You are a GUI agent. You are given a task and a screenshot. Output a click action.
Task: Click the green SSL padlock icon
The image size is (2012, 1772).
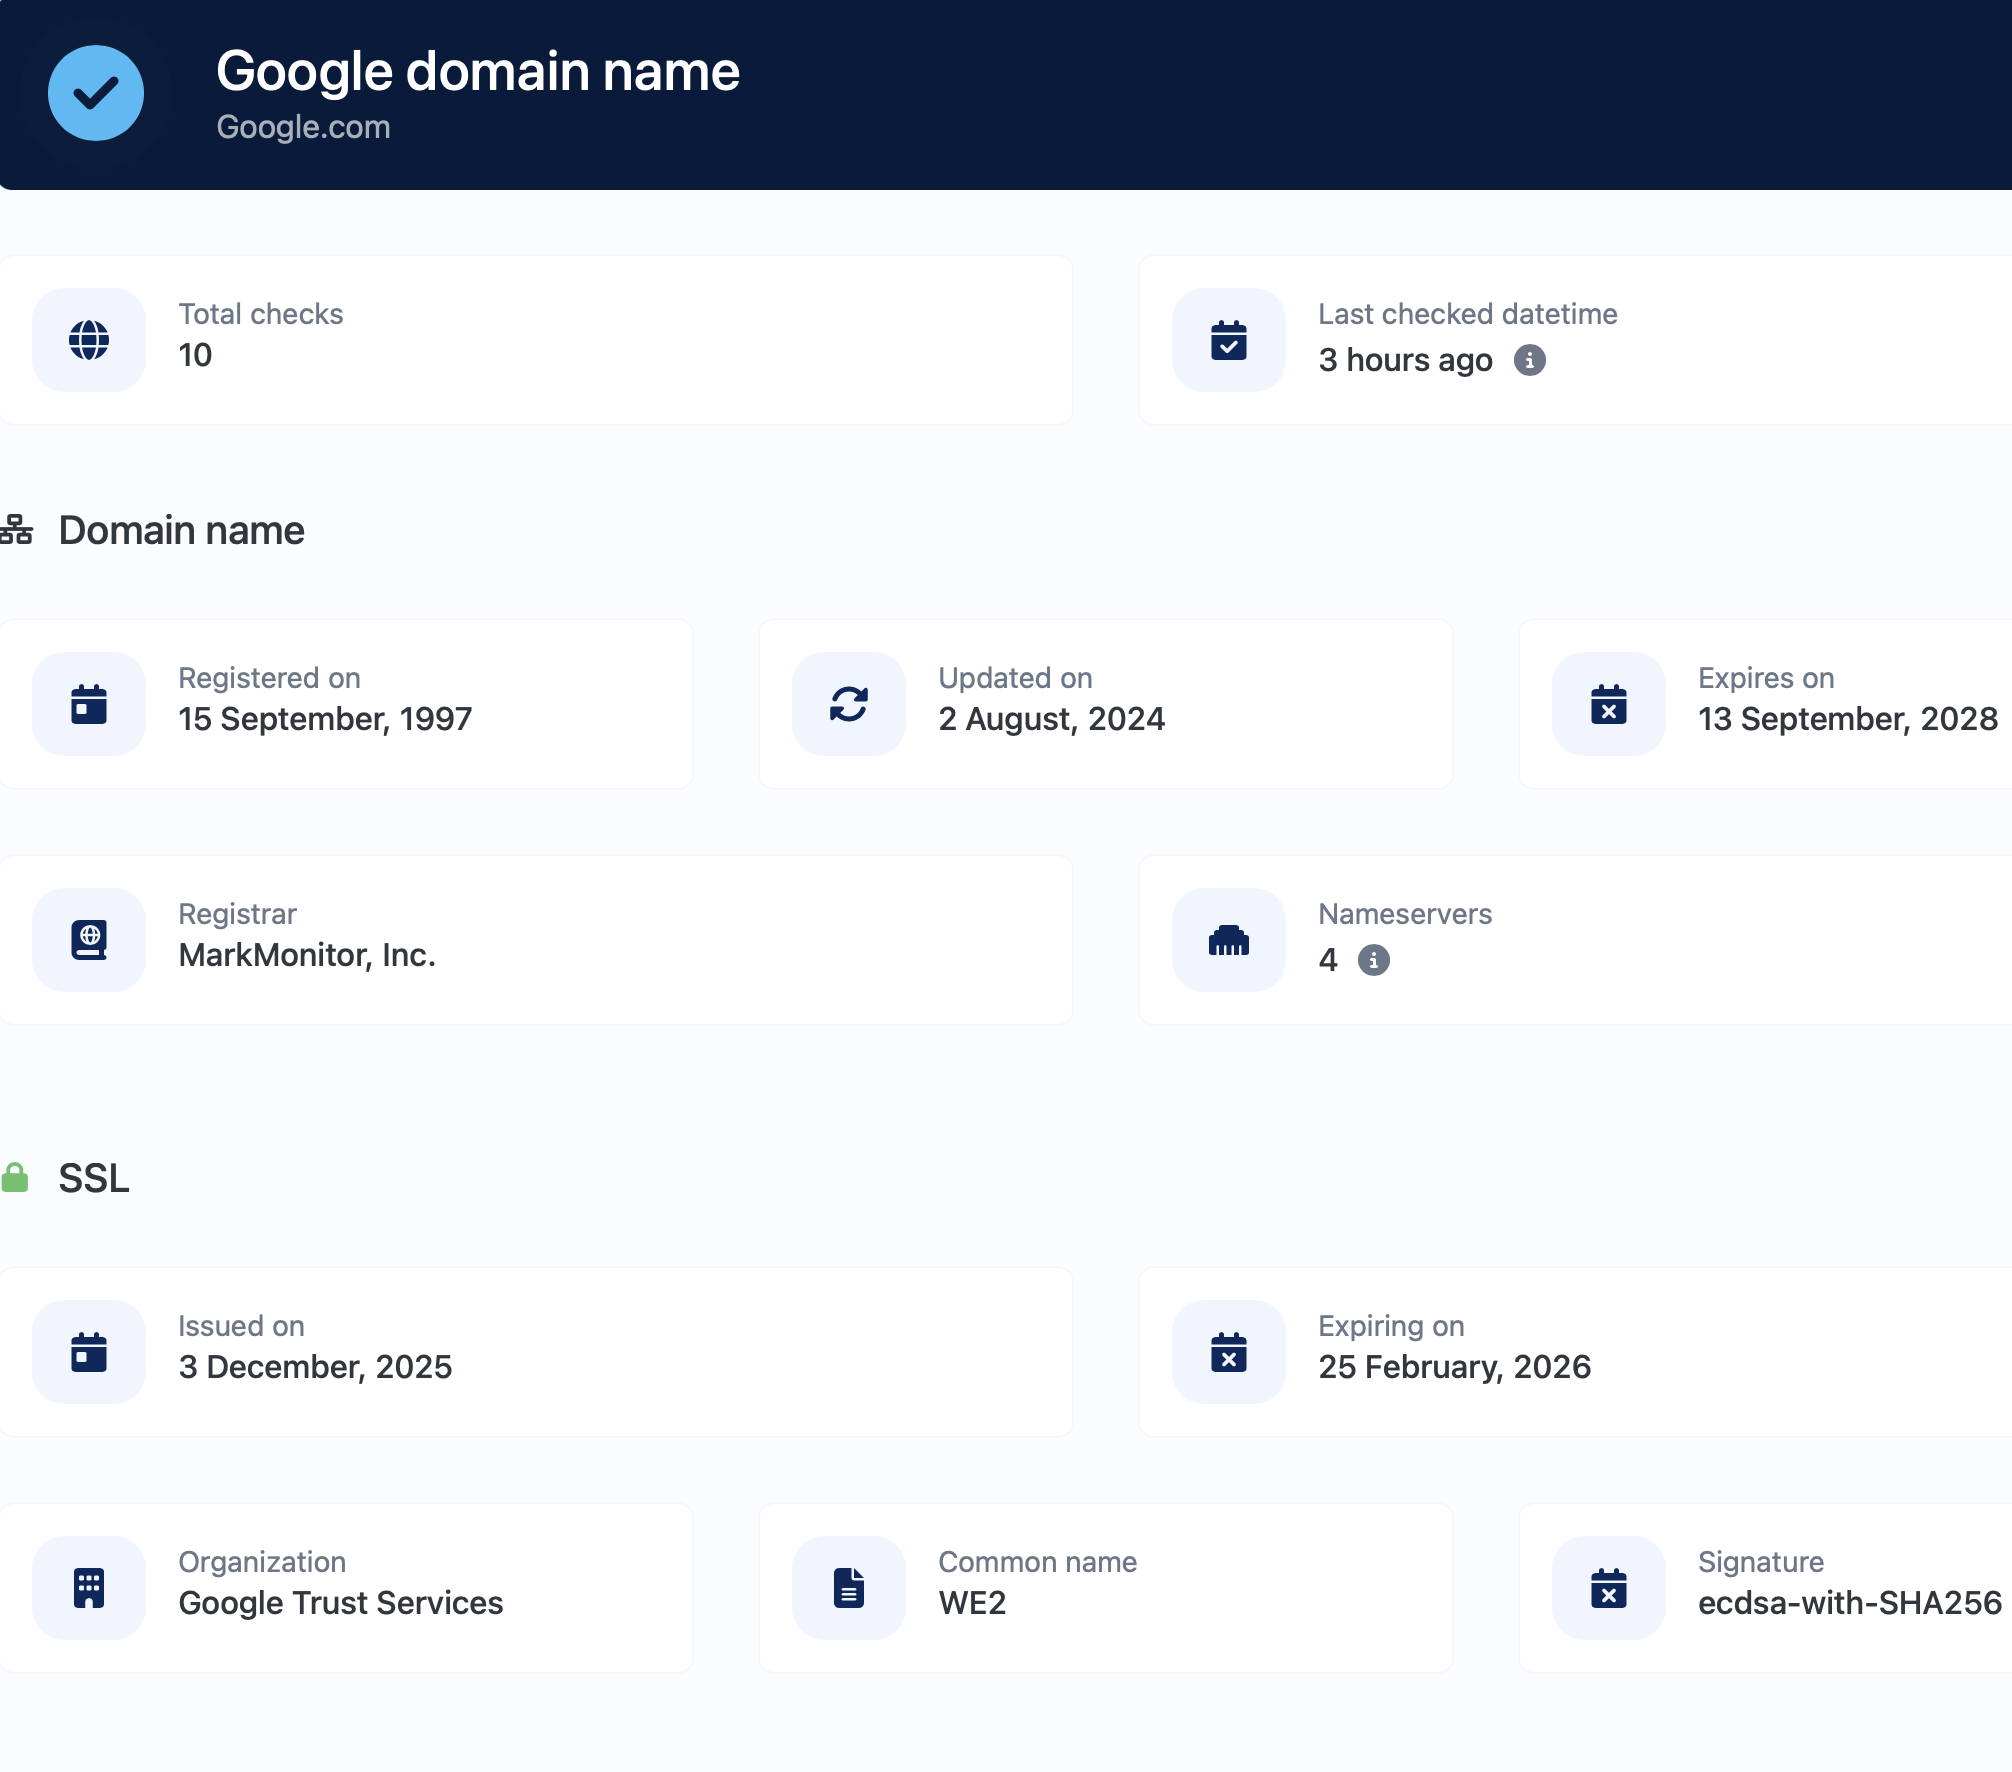coord(15,1178)
